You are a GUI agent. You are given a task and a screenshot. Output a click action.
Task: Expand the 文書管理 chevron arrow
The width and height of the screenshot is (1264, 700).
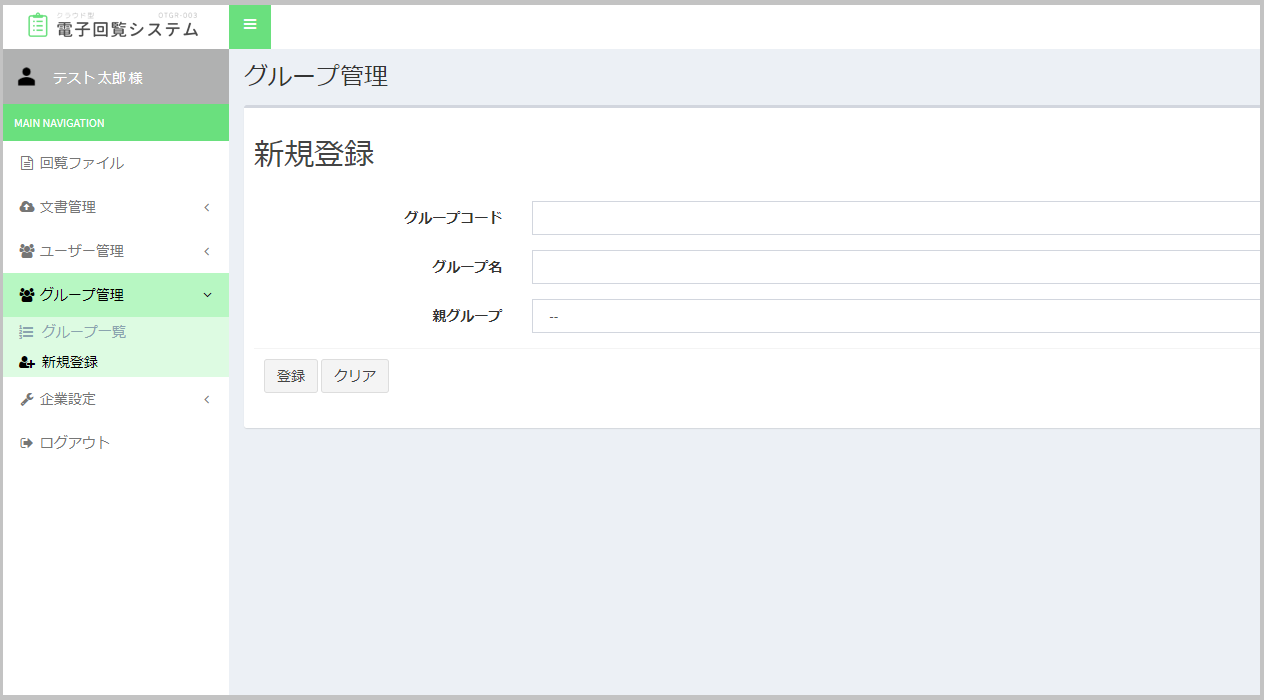(x=207, y=207)
